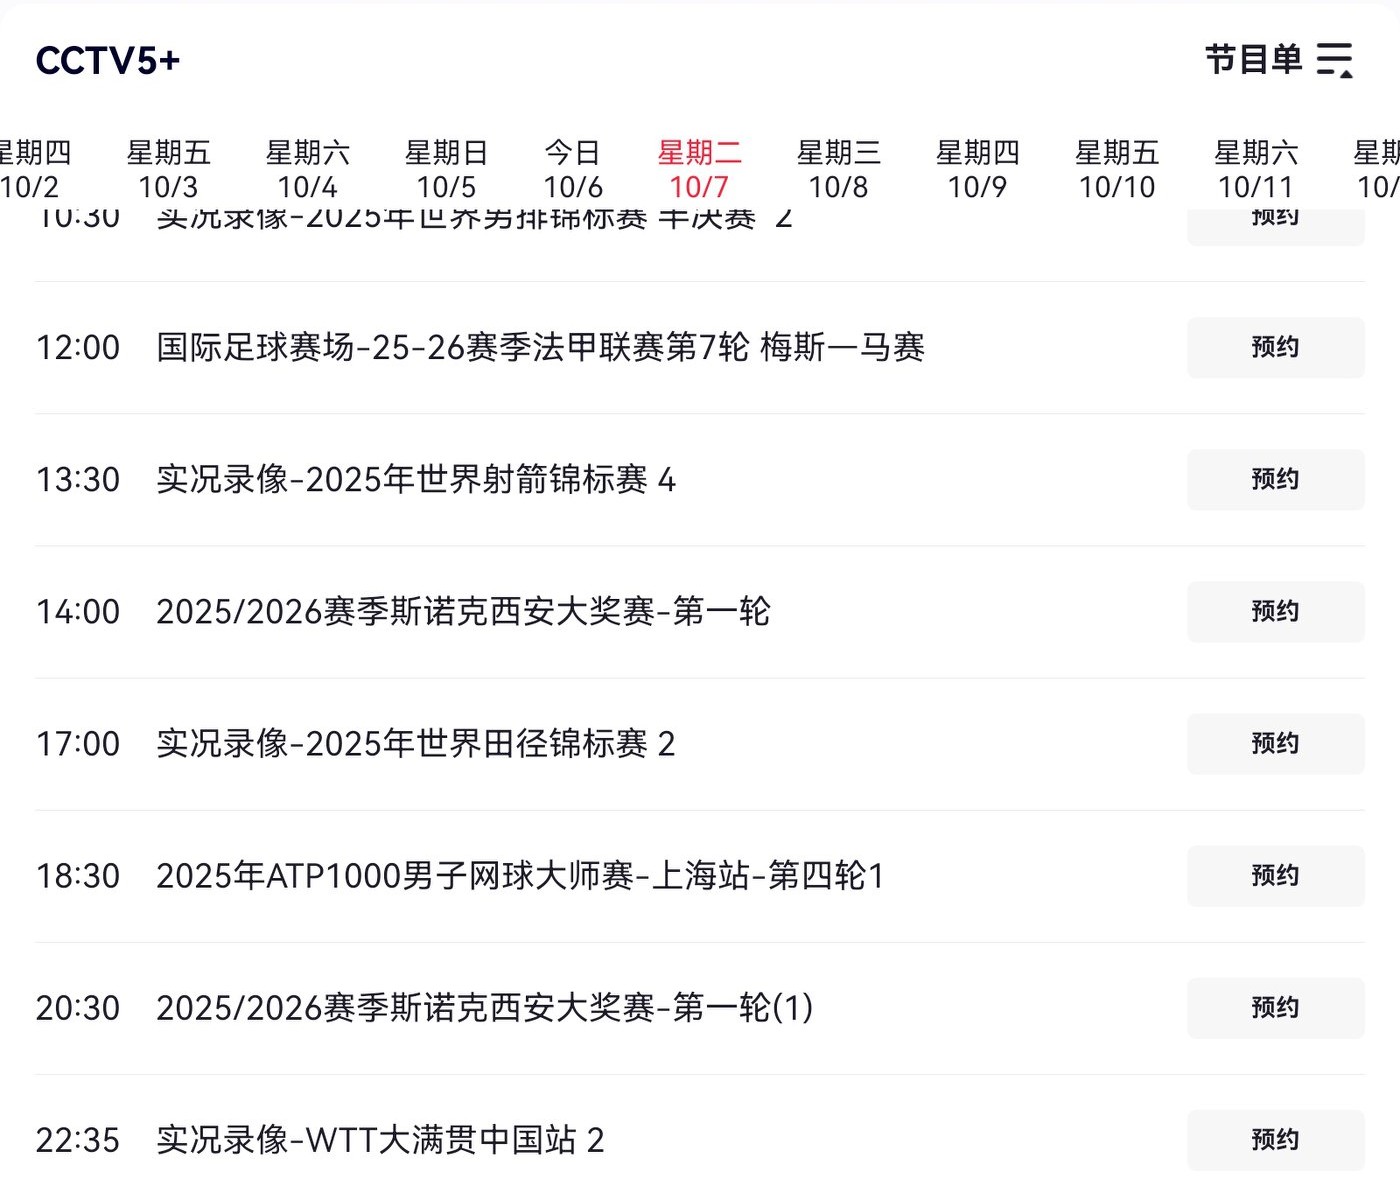Screen dimensions: 1400x1183
Task: Open the 星期日 10/5 schedule
Action: coord(446,169)
